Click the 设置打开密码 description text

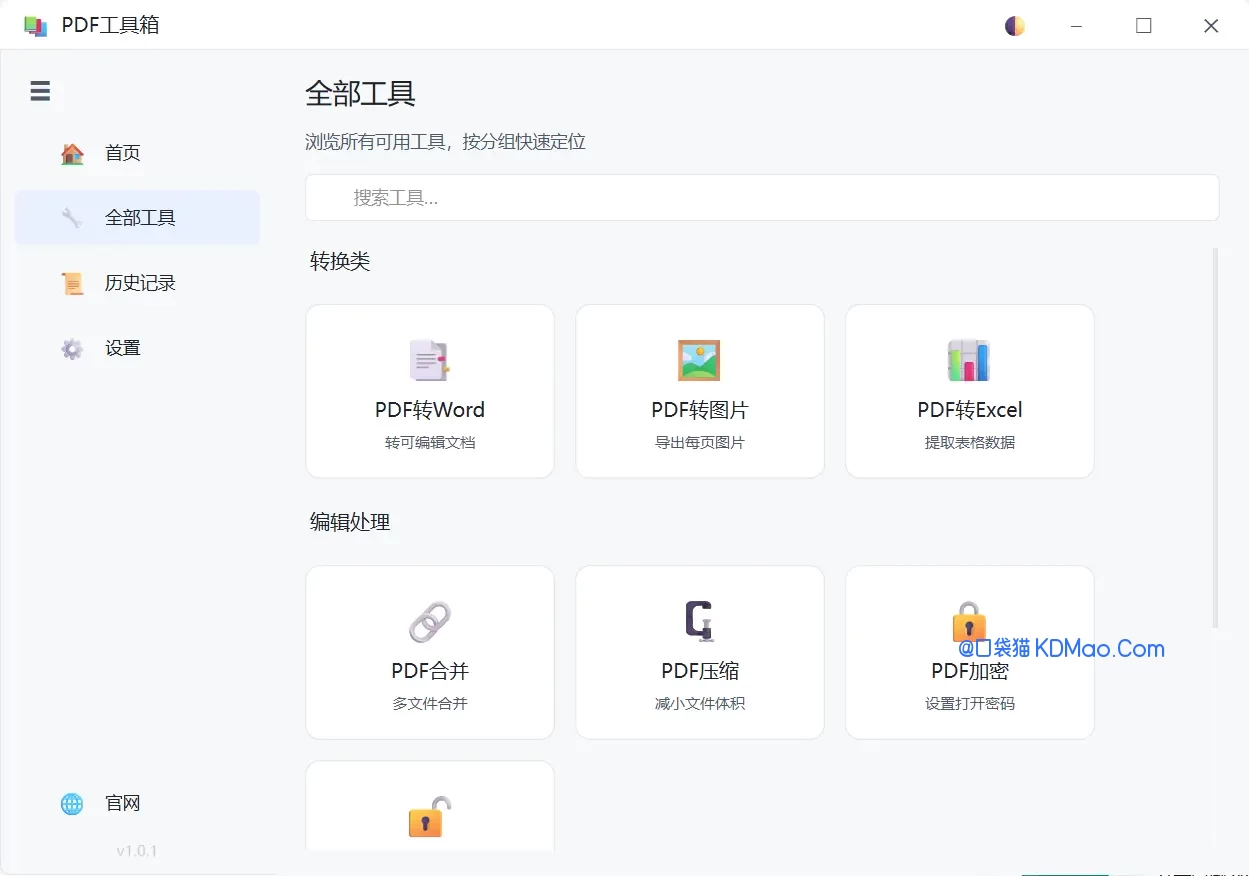coord(970,703)
